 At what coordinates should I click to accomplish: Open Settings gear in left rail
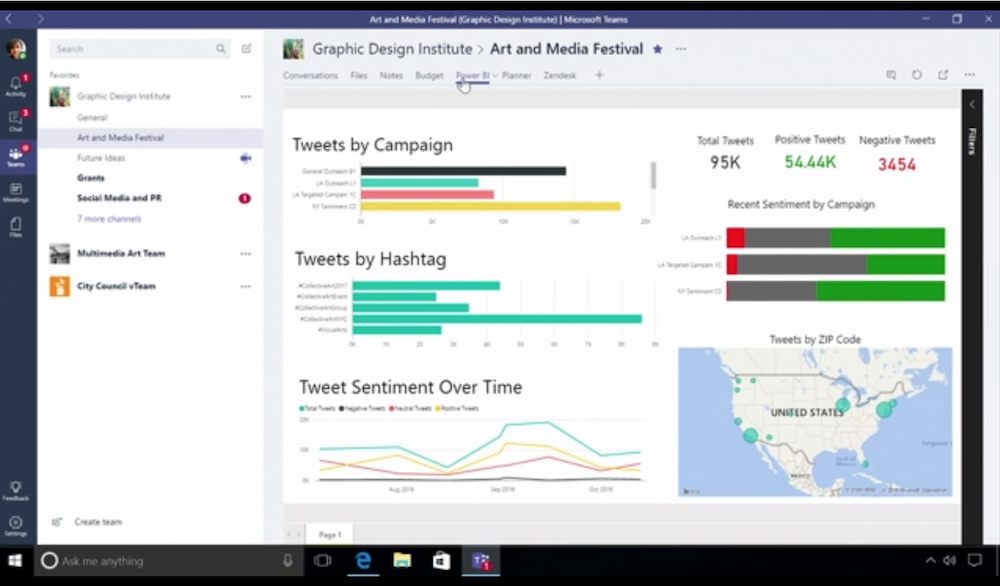point(16,525)
